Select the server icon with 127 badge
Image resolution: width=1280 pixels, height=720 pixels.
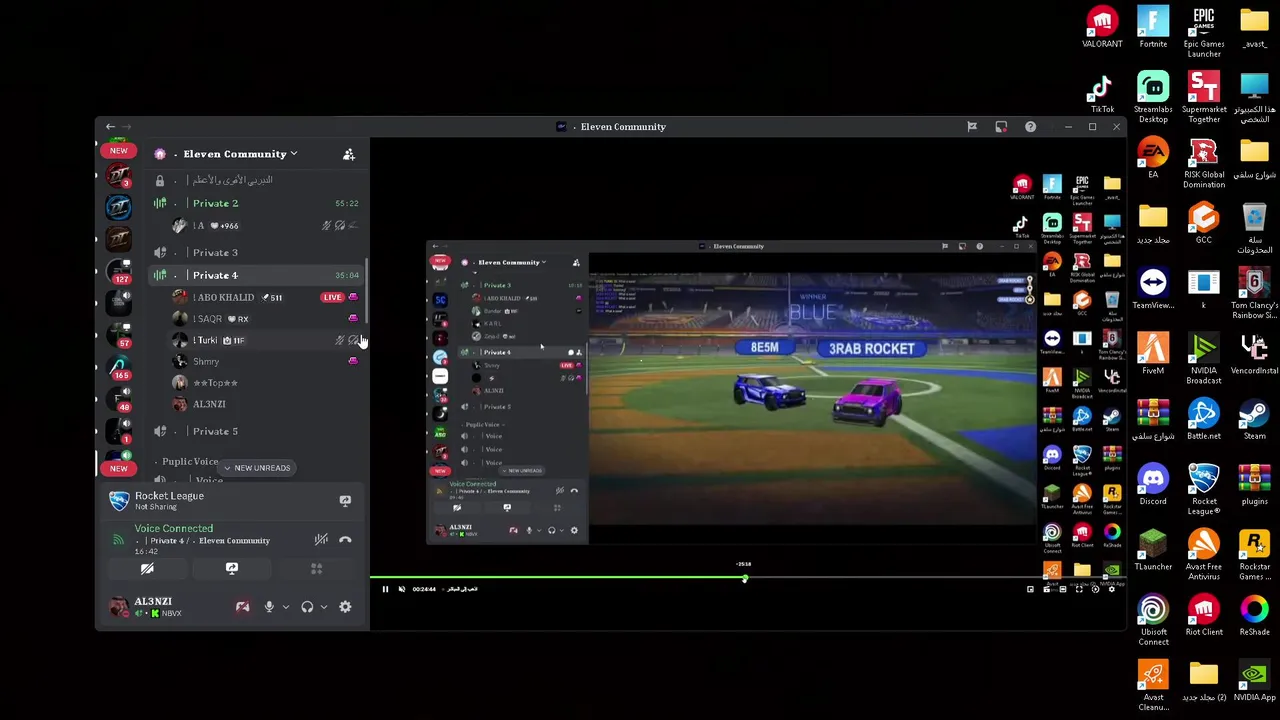point(119,270)
